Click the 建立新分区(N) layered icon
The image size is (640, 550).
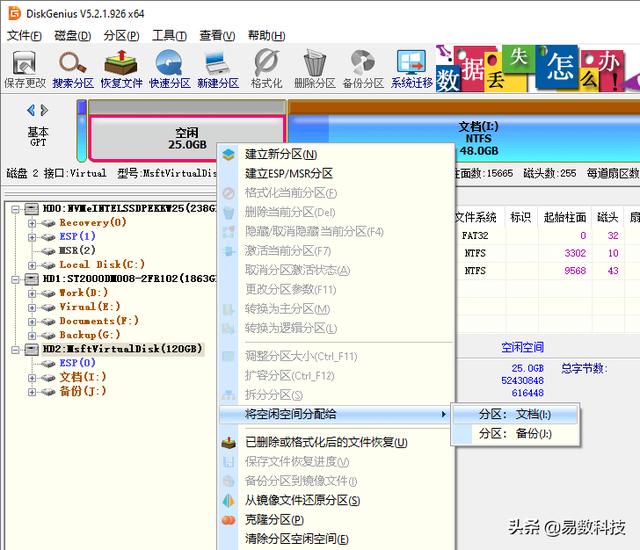(229, 155)
